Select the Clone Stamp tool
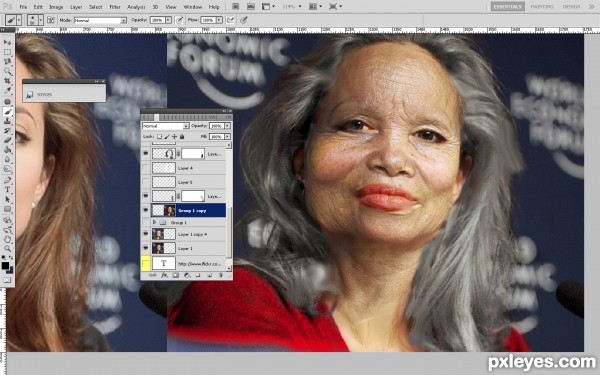This screenshot has width=600, height=375. click(7, 121)
